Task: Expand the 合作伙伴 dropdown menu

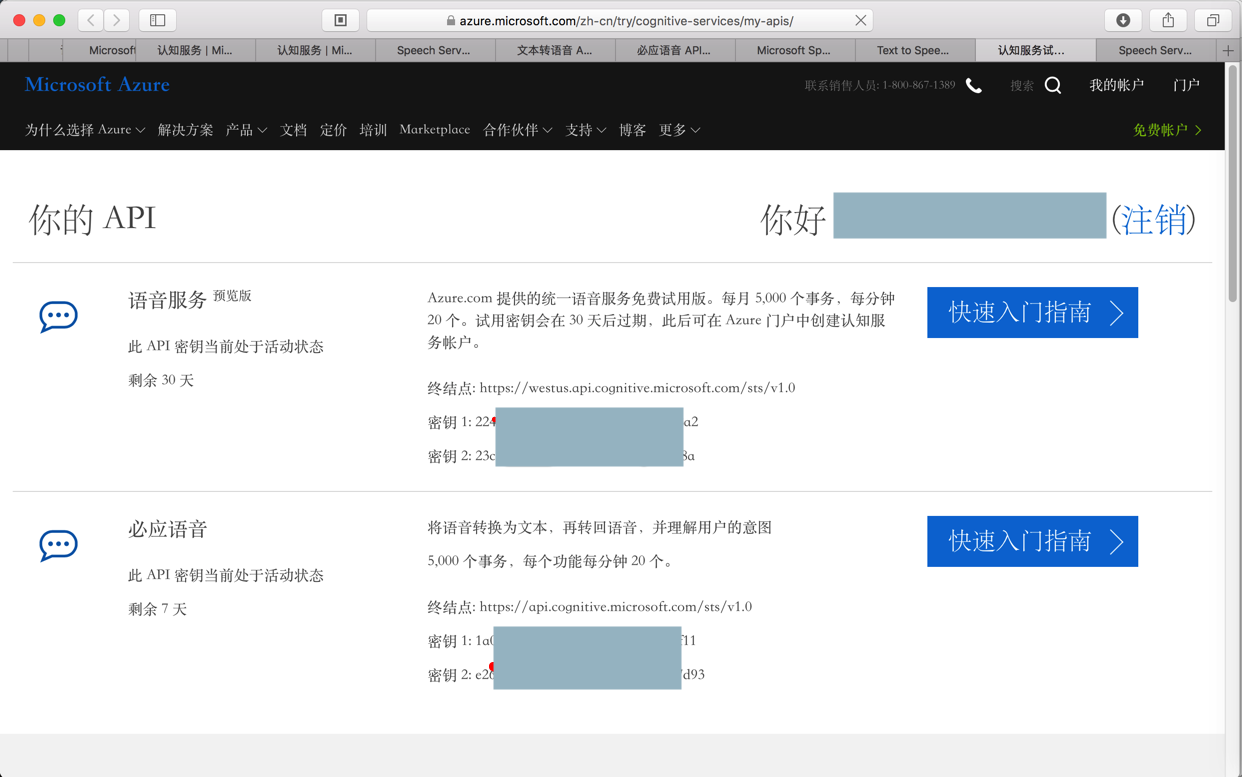Action: (517, 130)
